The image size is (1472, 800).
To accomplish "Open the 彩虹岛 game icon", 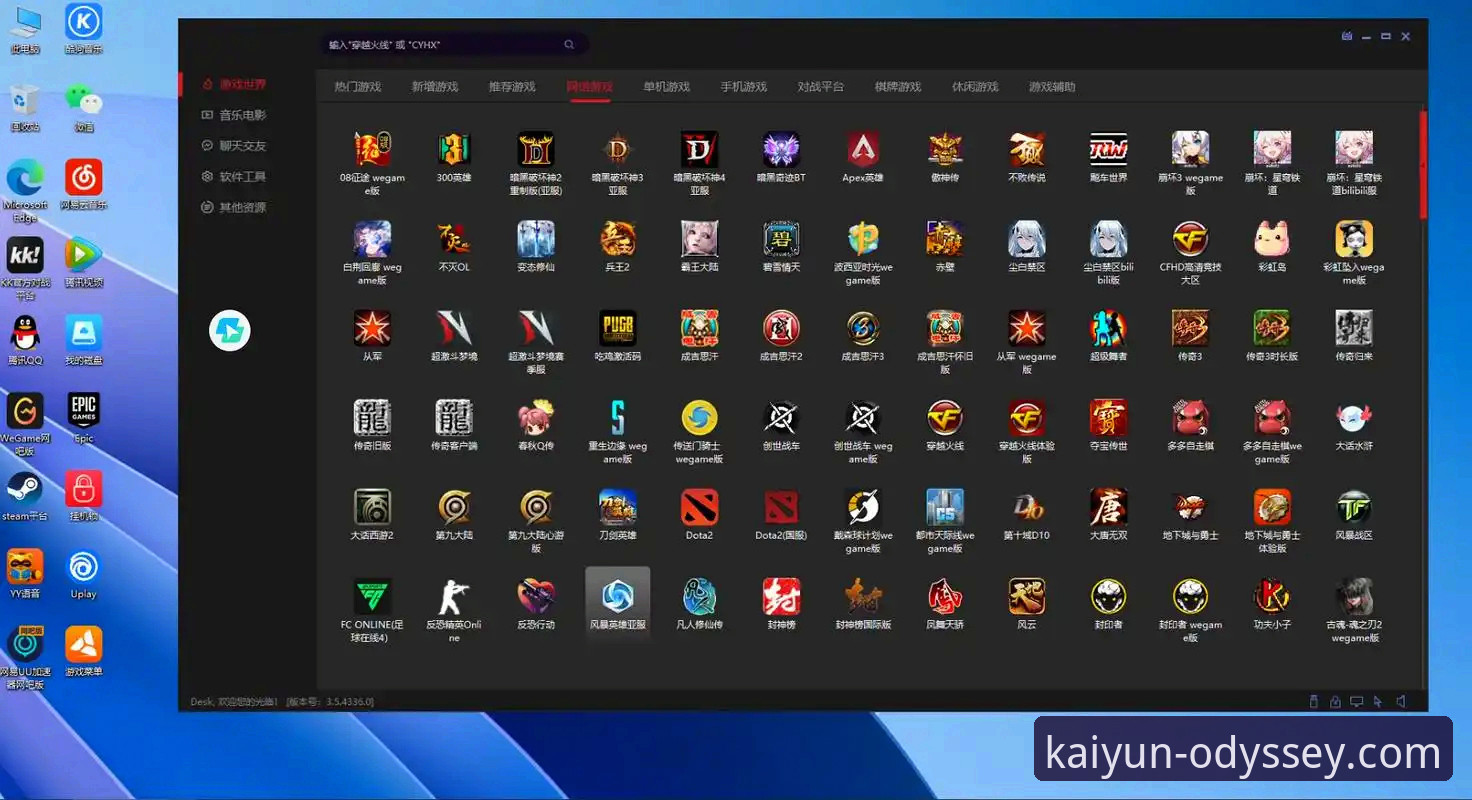I will pyautogui.click(x=1272, y=239).
